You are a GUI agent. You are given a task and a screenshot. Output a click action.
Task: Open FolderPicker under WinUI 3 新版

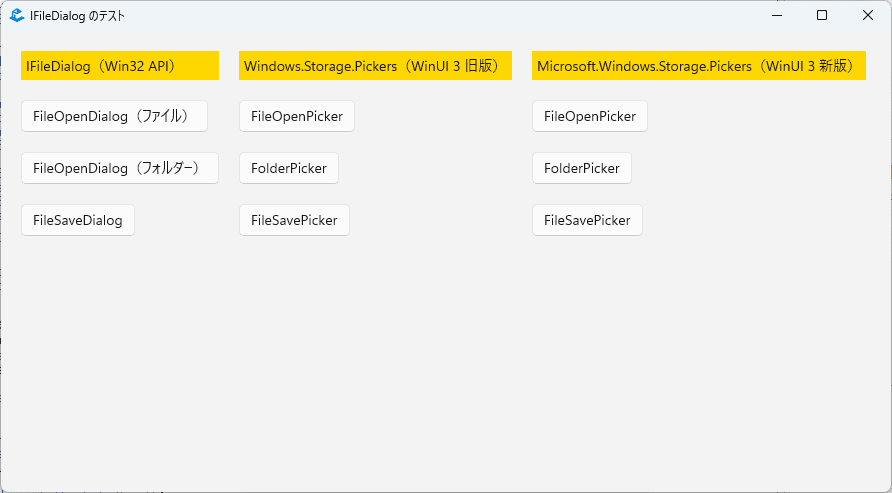coord(582,168)
